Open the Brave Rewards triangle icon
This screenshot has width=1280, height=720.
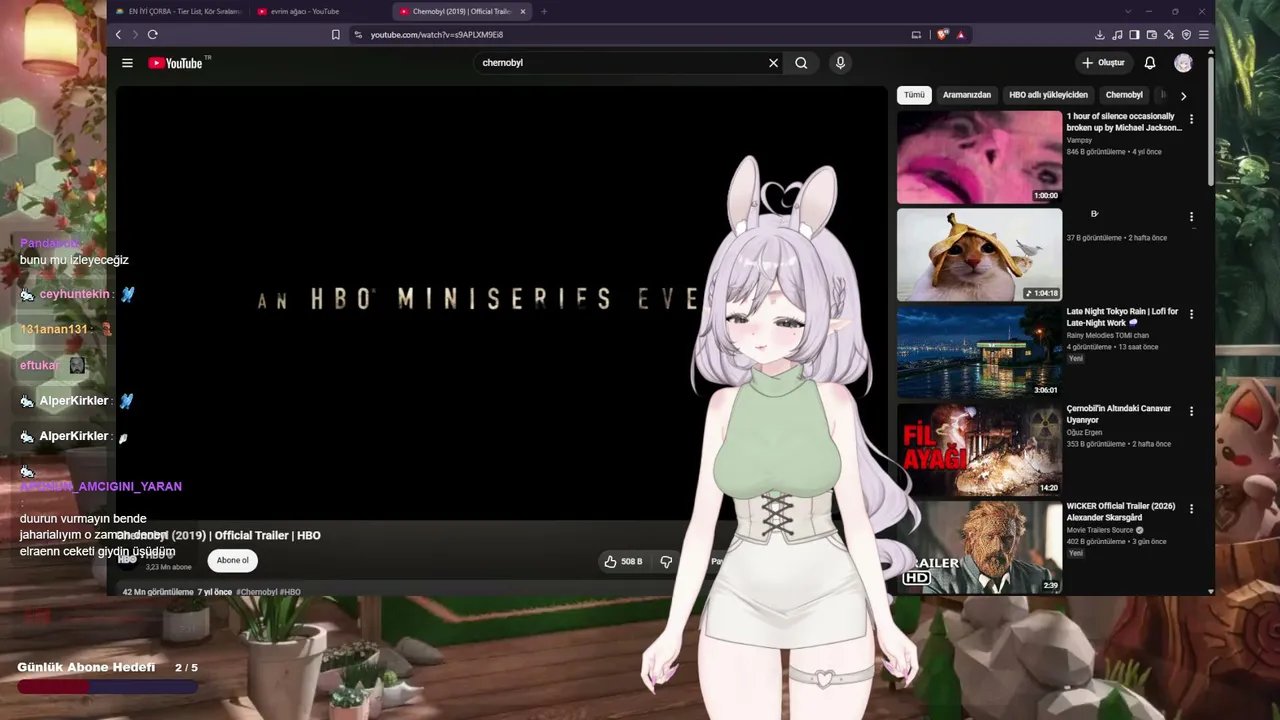(960, 35)
